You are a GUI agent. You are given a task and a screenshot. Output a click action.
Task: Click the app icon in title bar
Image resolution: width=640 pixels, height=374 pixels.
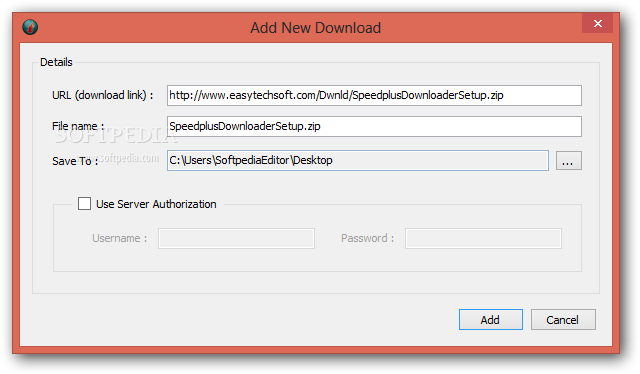pos(30,27)
